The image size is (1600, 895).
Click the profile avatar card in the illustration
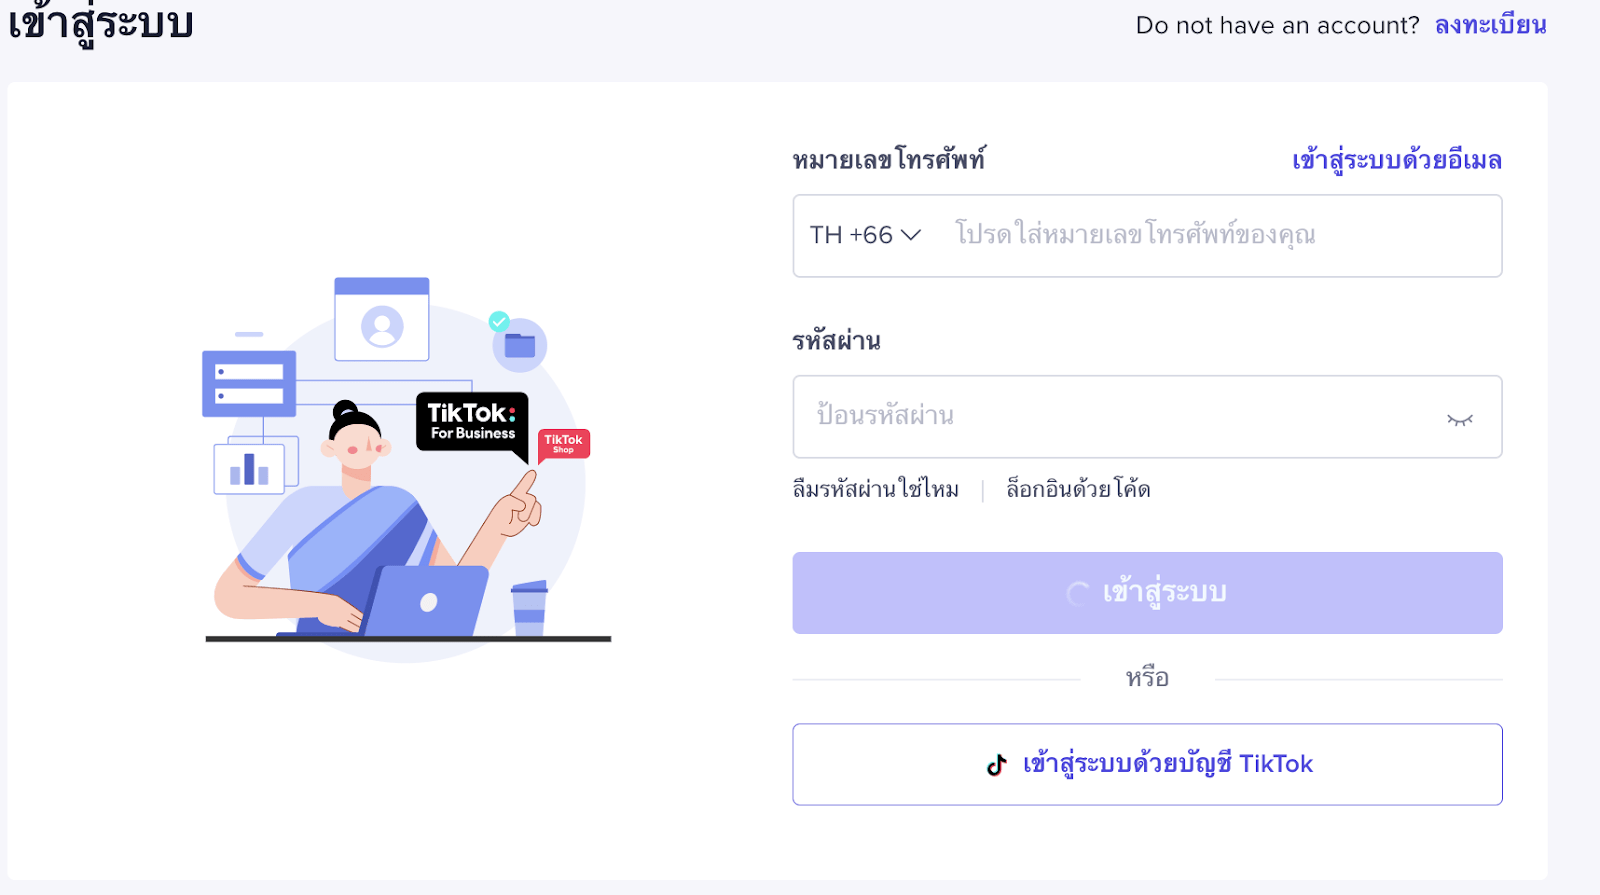382,319
